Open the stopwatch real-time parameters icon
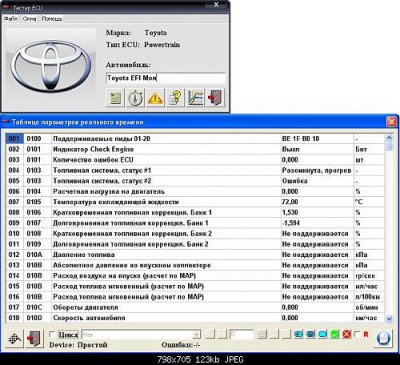 [135, 98]
